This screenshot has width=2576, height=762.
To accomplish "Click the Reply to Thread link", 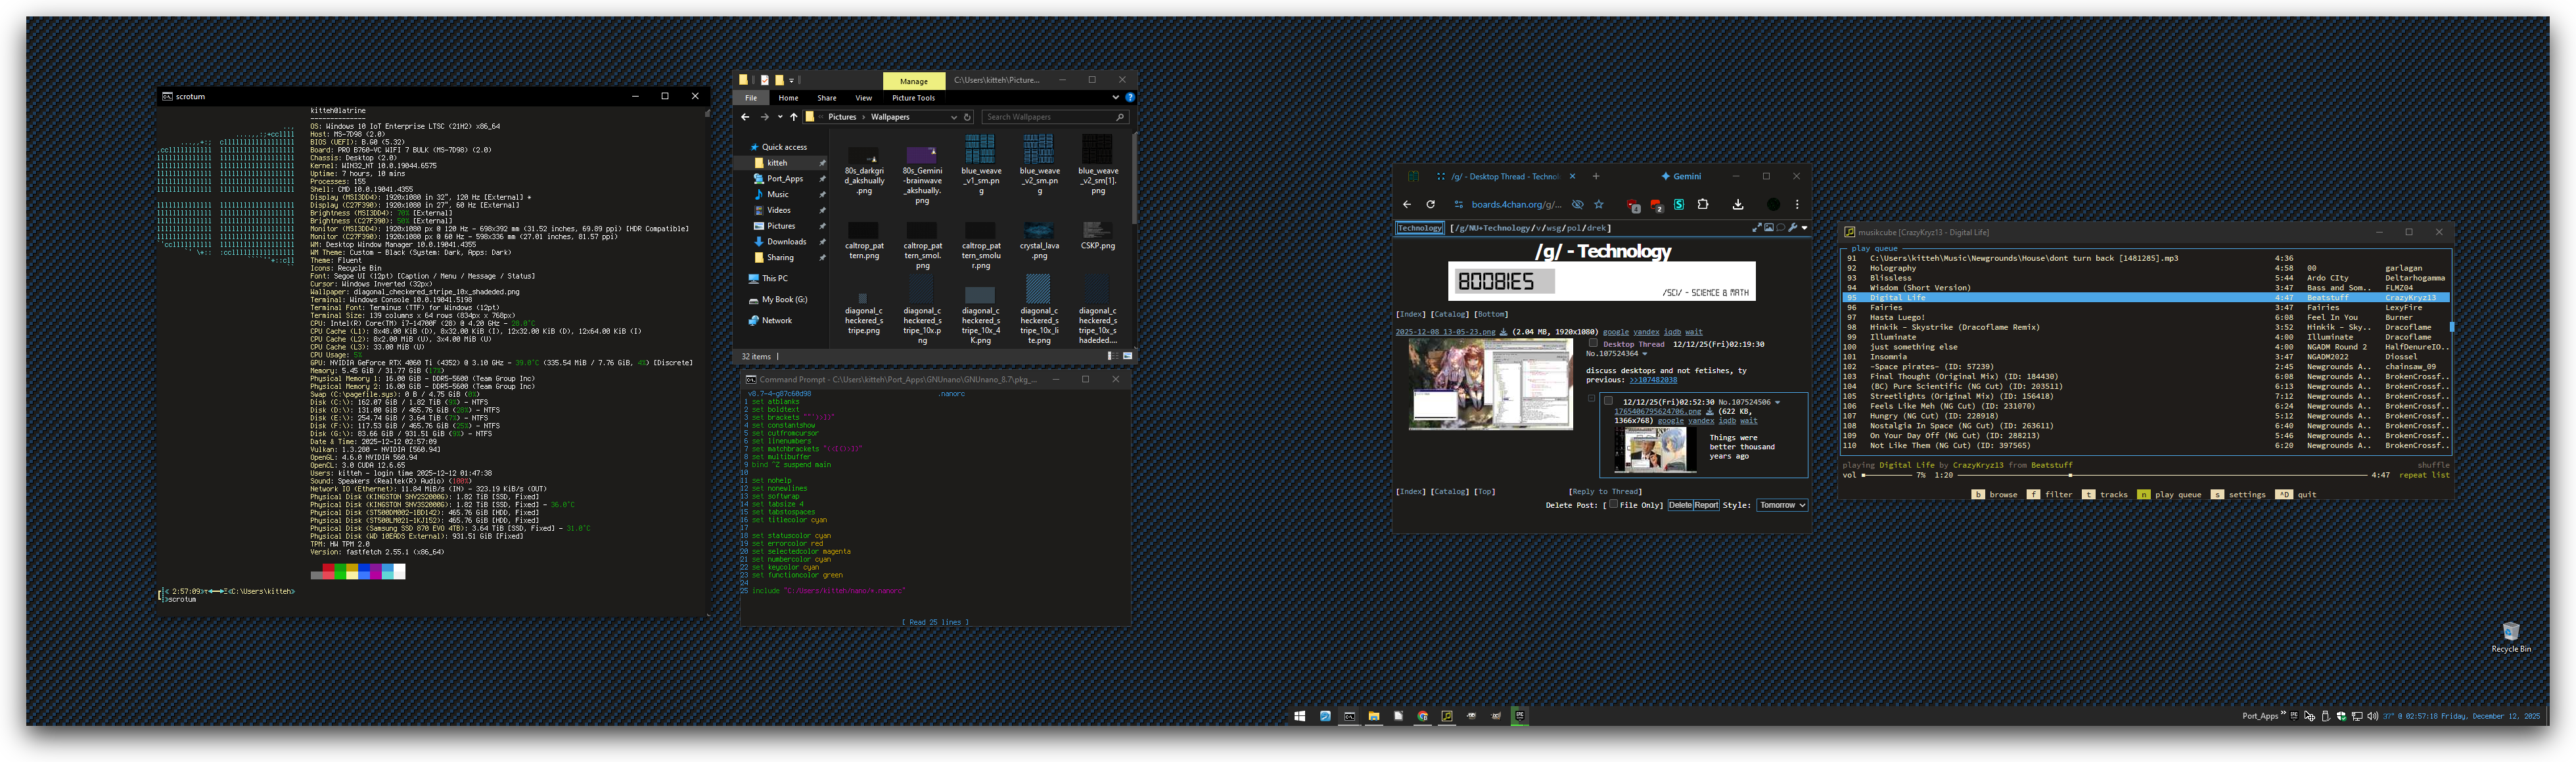I will pos(1605,491).
